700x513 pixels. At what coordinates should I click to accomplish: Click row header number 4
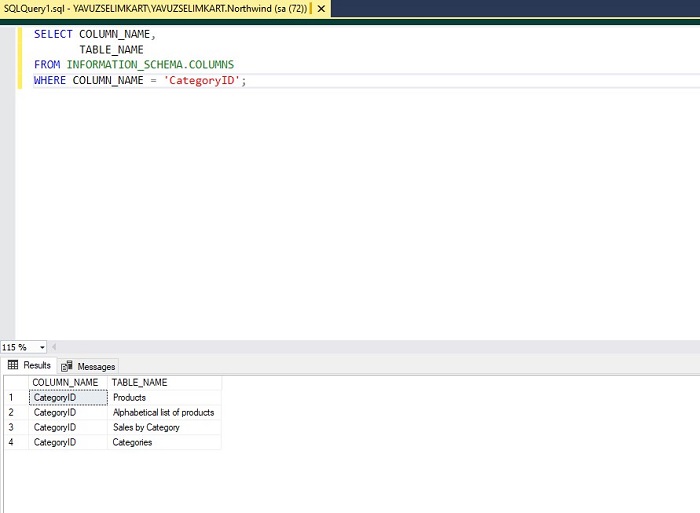pyautogui.click(x=16, y=442)
